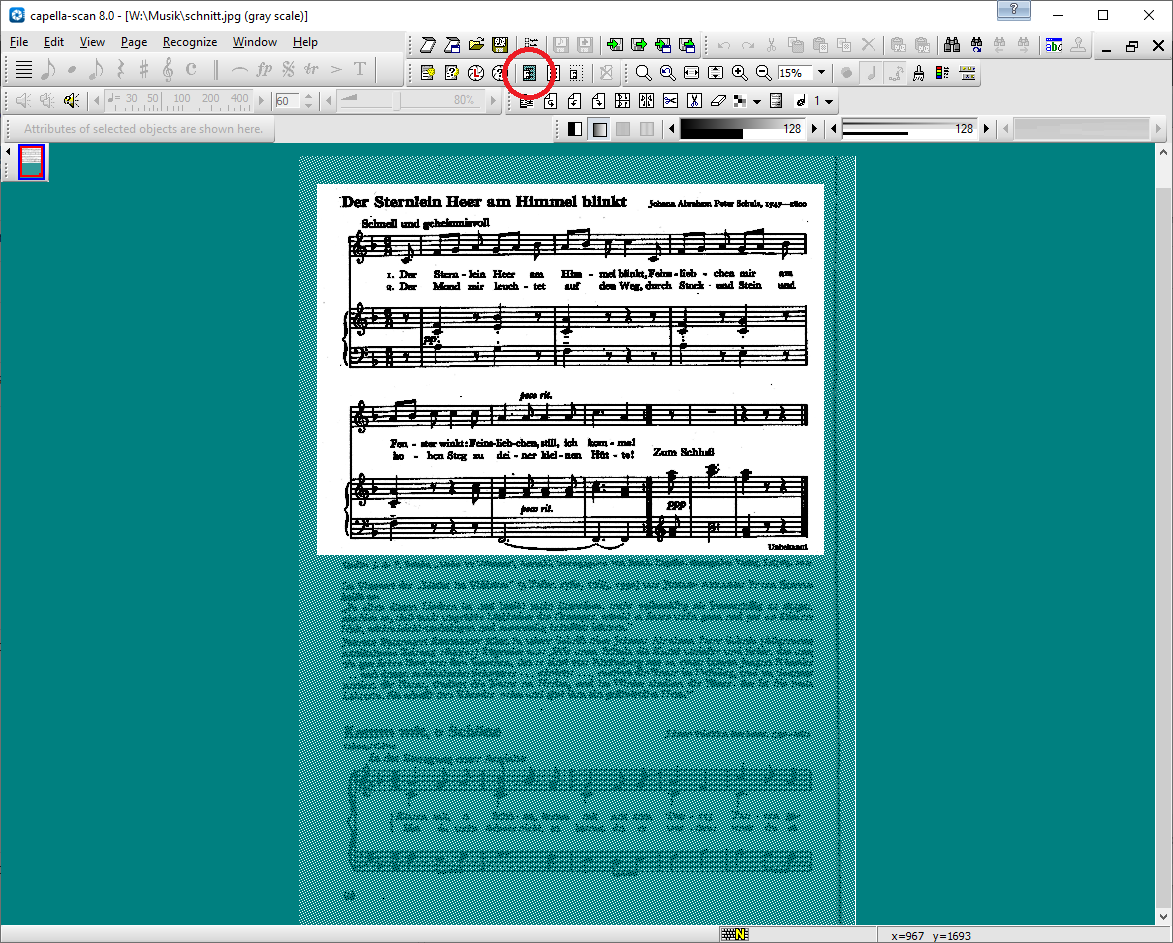Open the Recognize menu

click(x=190, y=42)
